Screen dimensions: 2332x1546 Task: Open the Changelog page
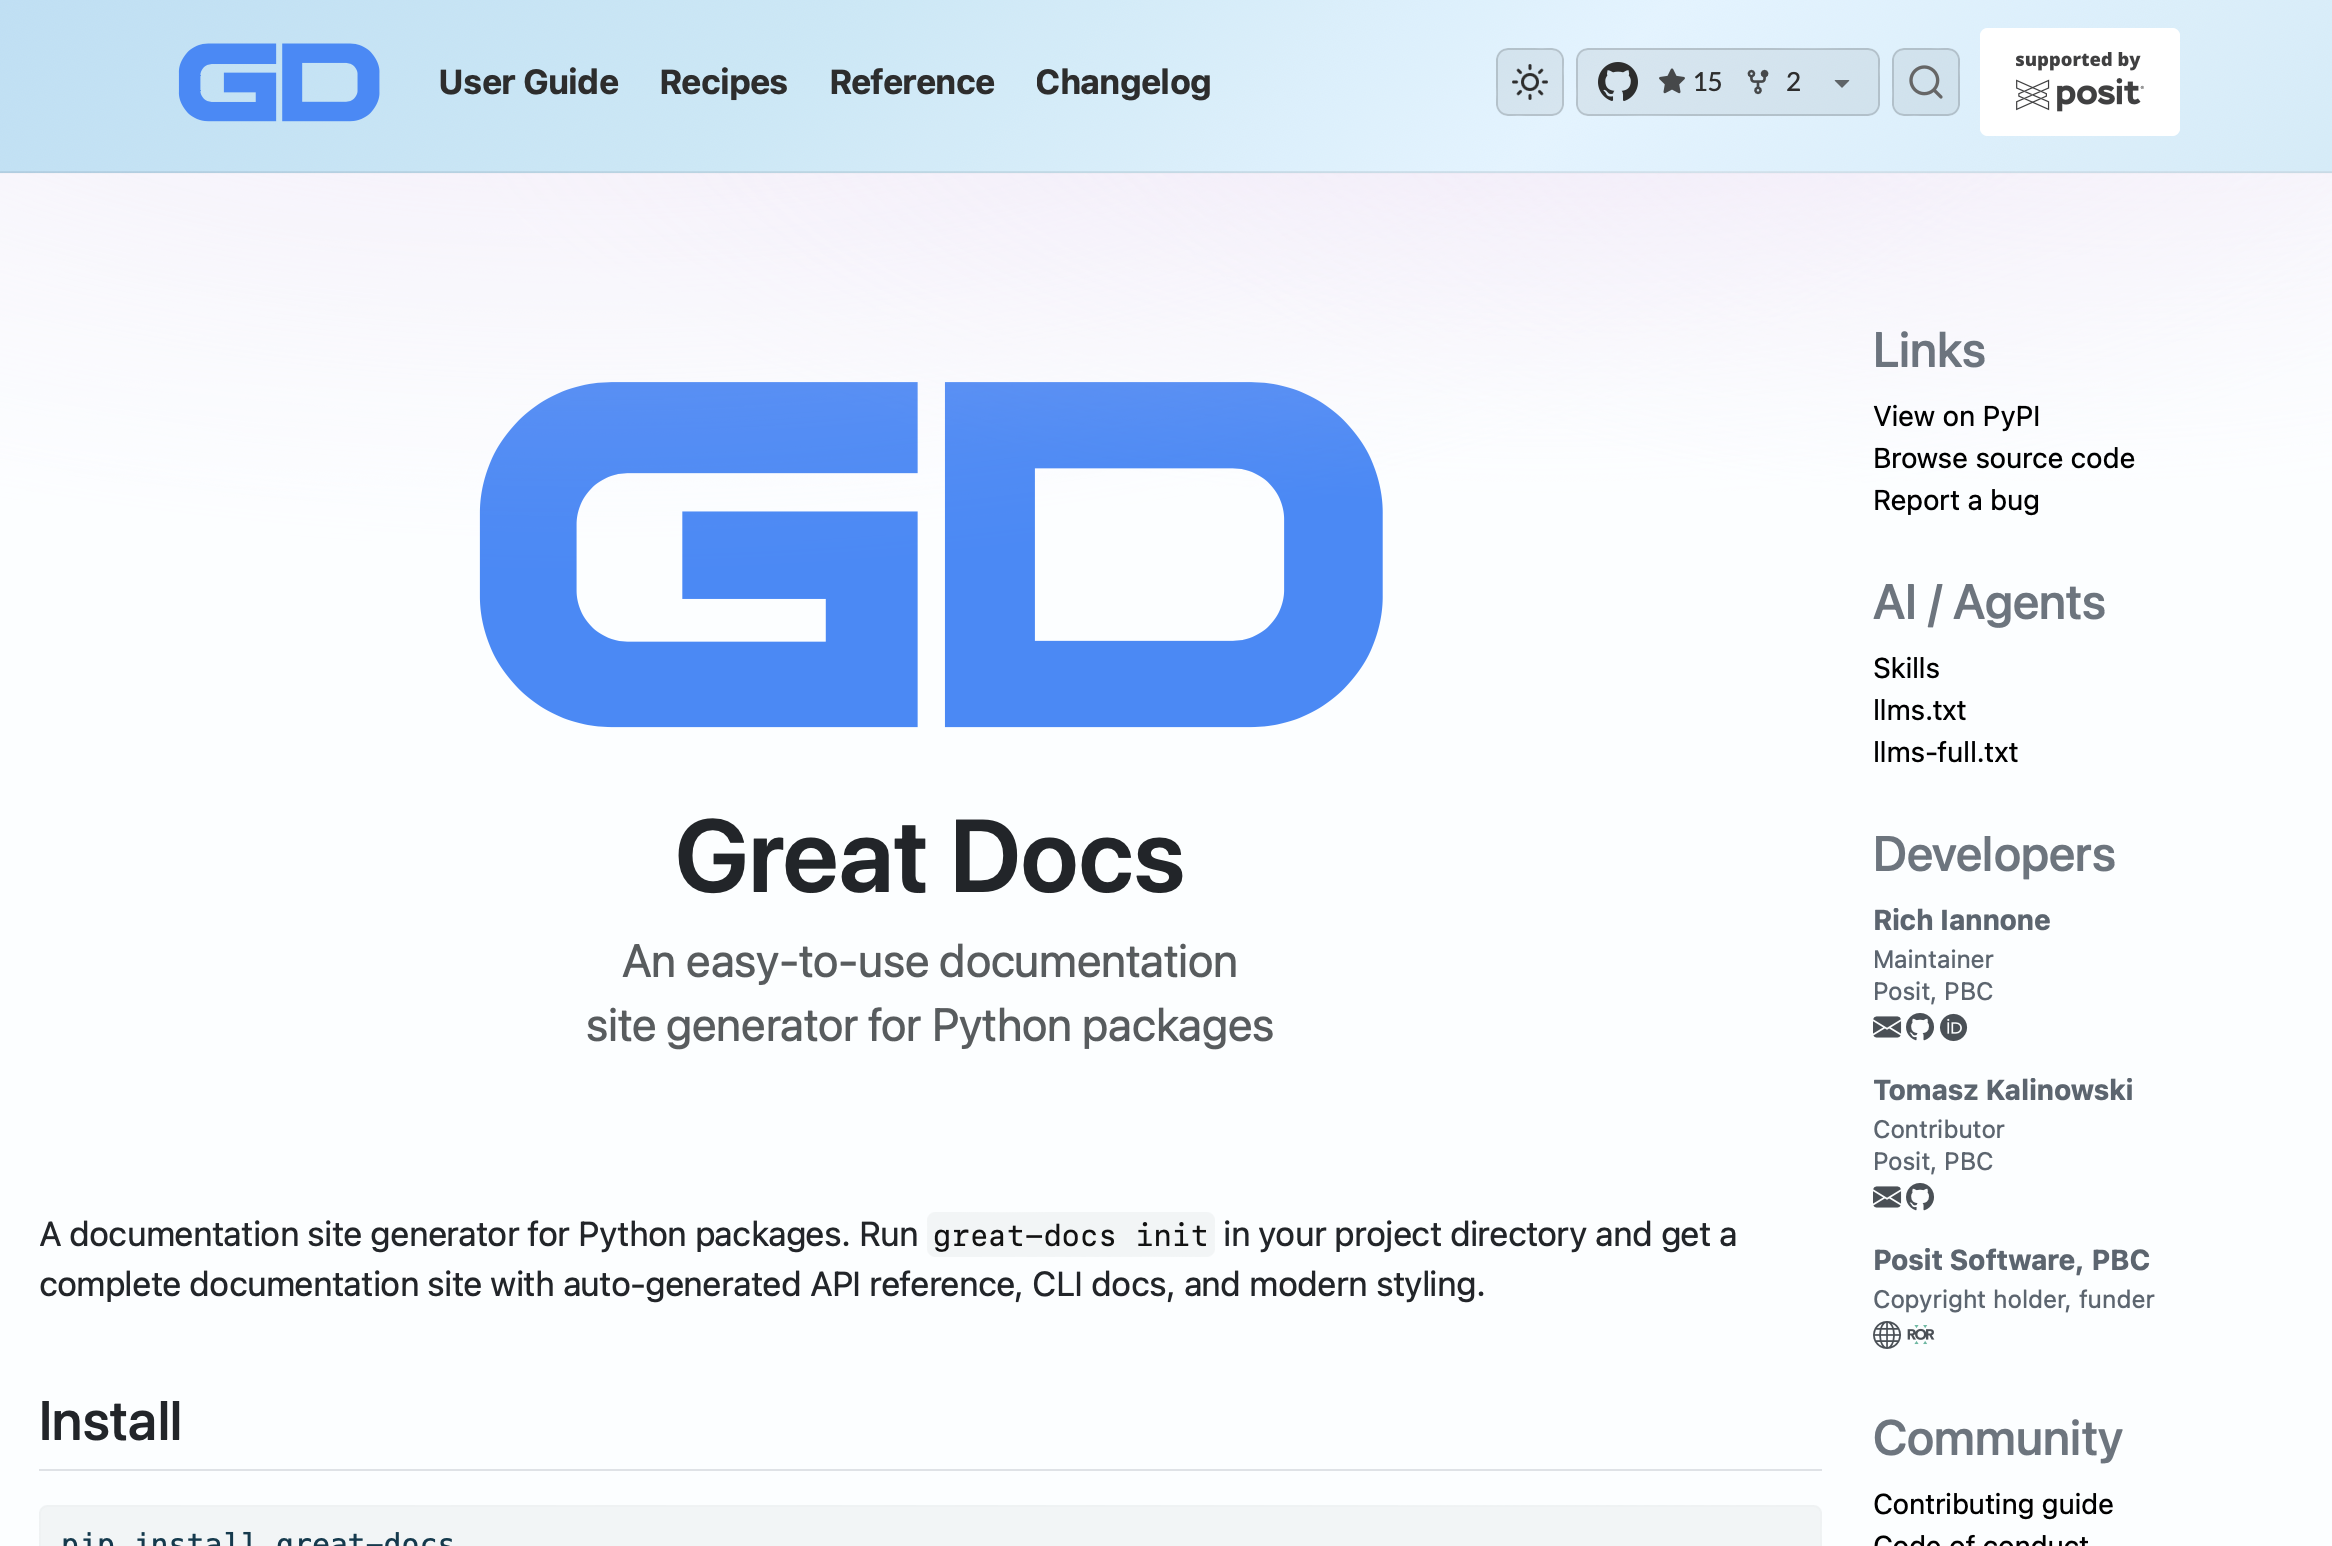1123,82
